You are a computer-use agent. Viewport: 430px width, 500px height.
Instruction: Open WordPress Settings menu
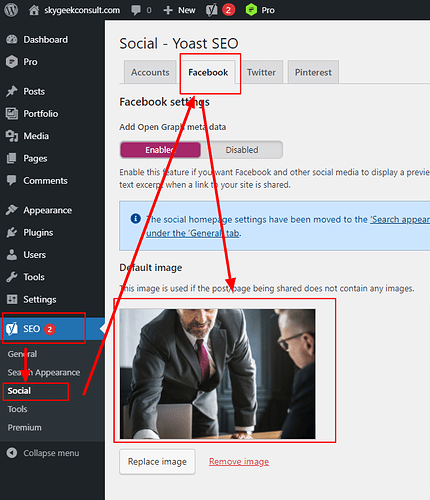coord(52,299)
